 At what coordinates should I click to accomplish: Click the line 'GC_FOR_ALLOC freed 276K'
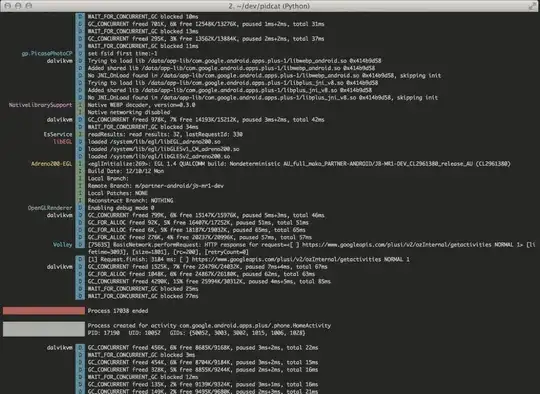(200, 237)
